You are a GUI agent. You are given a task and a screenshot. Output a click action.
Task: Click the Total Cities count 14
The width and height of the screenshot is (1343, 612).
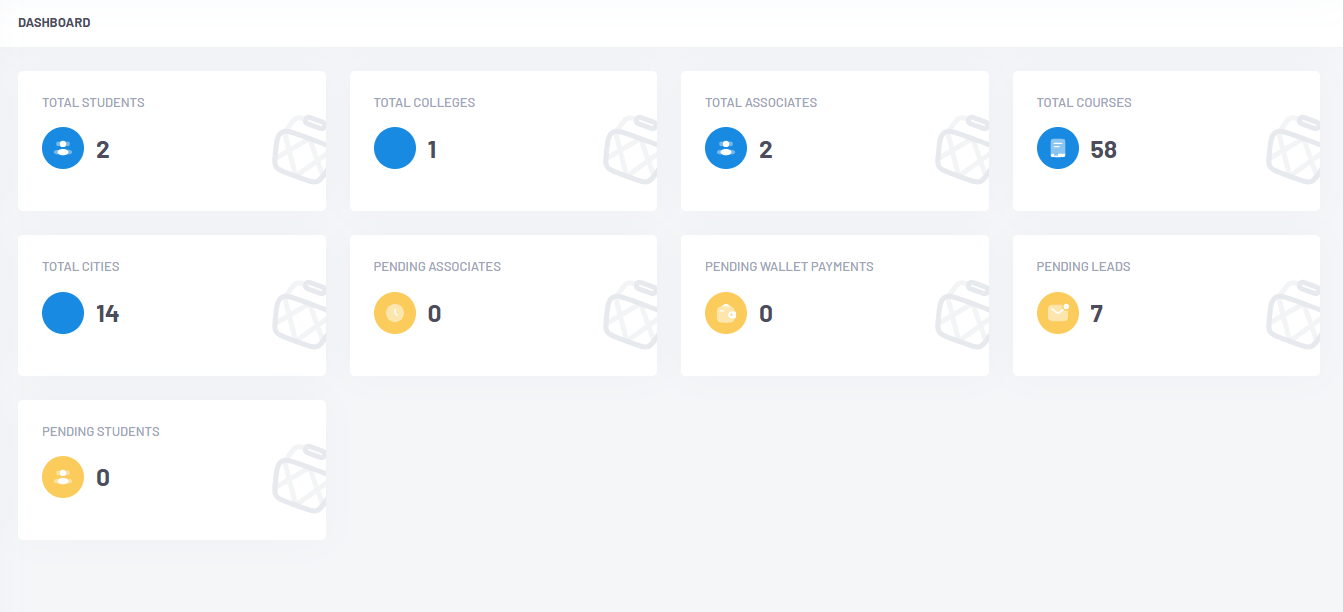[x=107, y=314]
